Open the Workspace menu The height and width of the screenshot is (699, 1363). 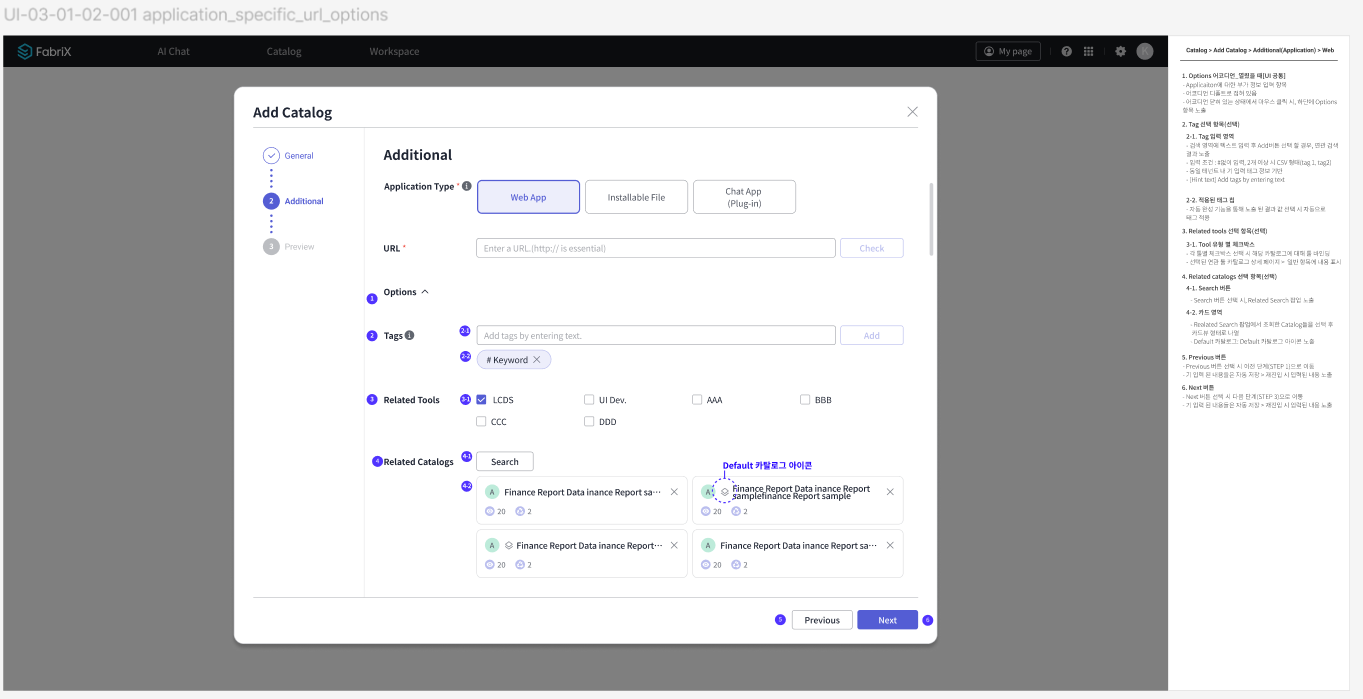tap(394, 51)
